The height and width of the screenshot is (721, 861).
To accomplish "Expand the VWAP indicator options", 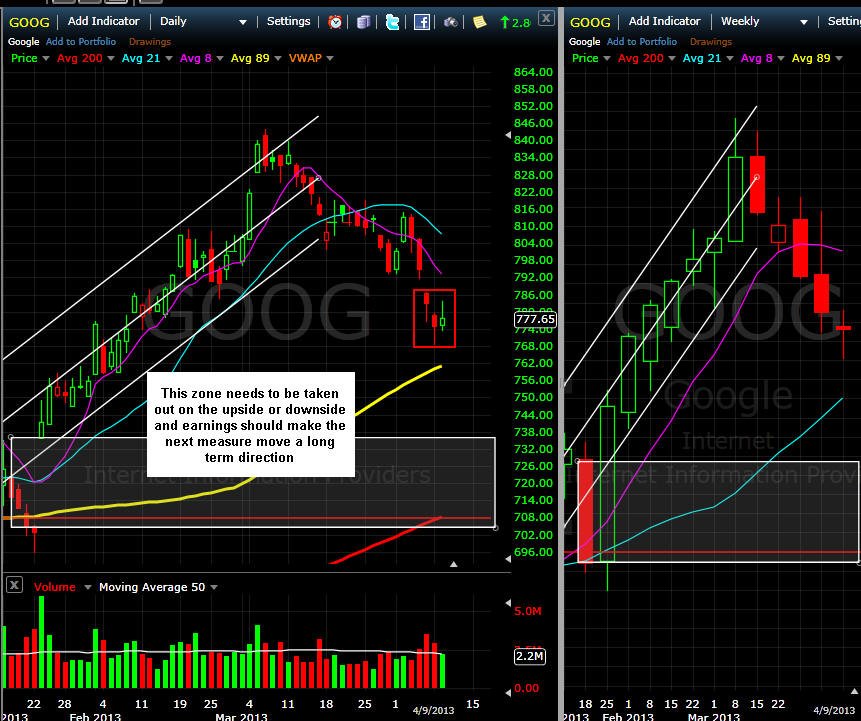I will click(311, 58).
